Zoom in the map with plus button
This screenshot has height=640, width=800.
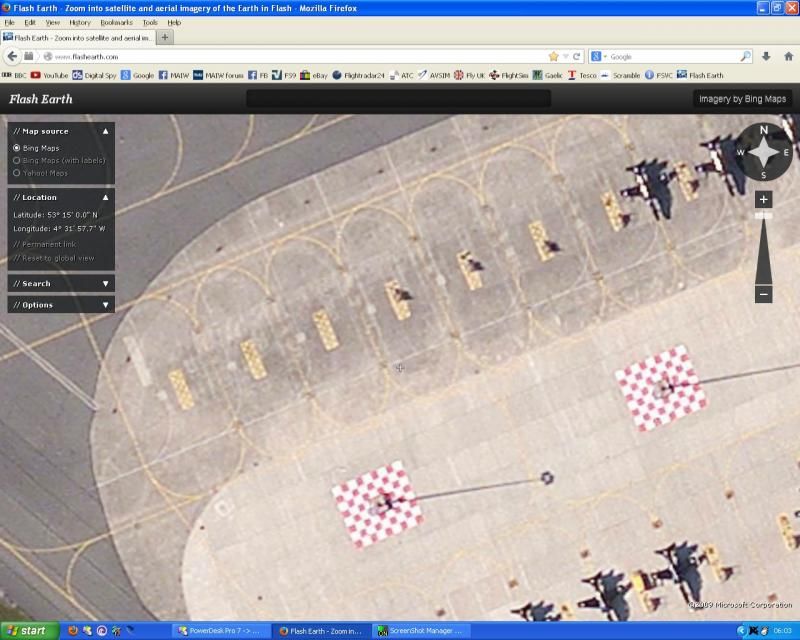point(763,200)
